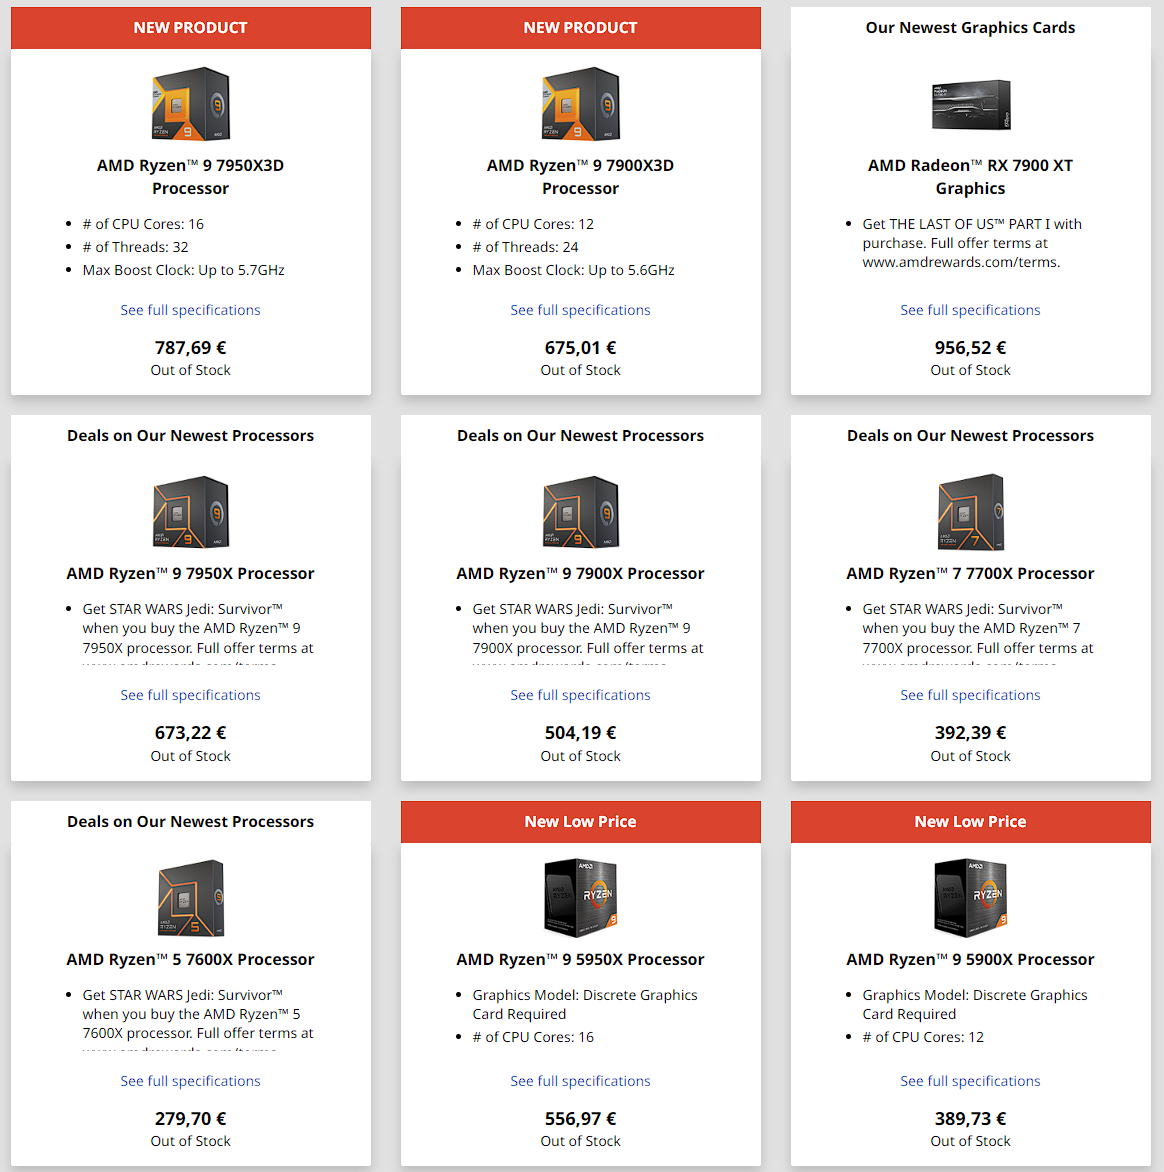Click the Radeon RX 7900 XT box image
This screenshot has height=1172, width=1164.
pos(970,105)
